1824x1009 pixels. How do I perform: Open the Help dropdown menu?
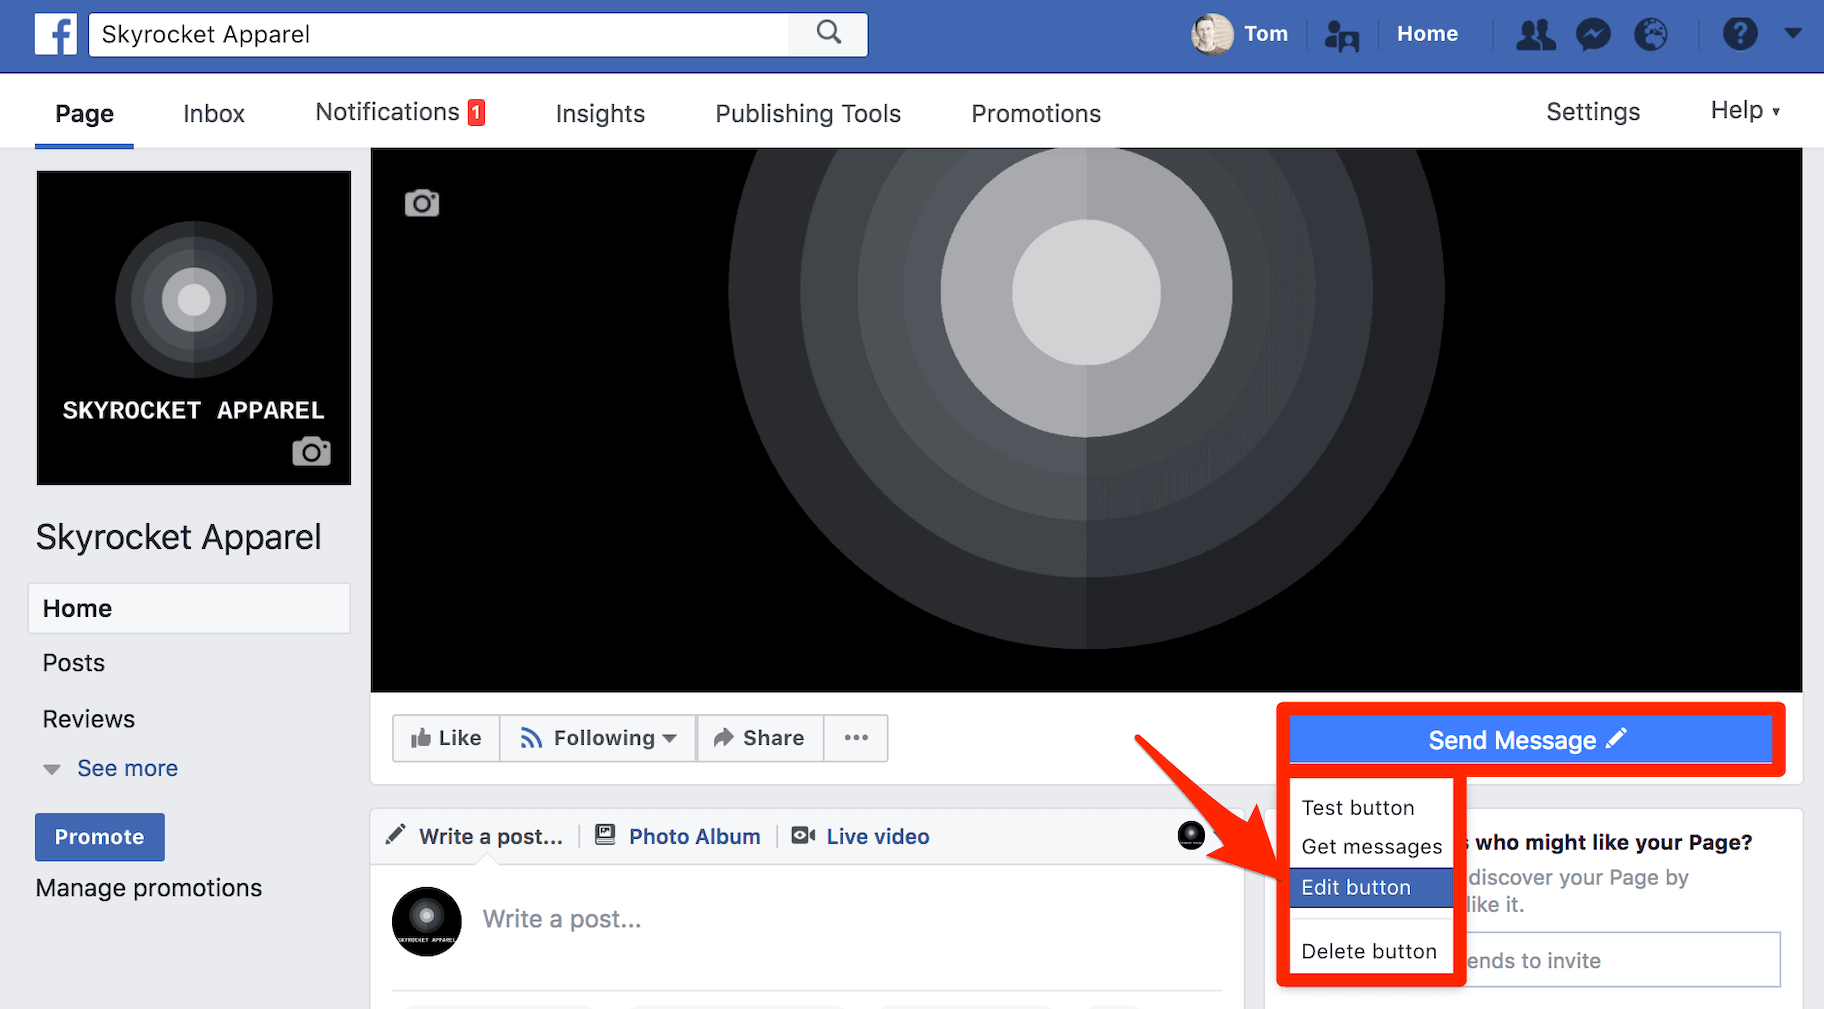tap(1744, 111)
